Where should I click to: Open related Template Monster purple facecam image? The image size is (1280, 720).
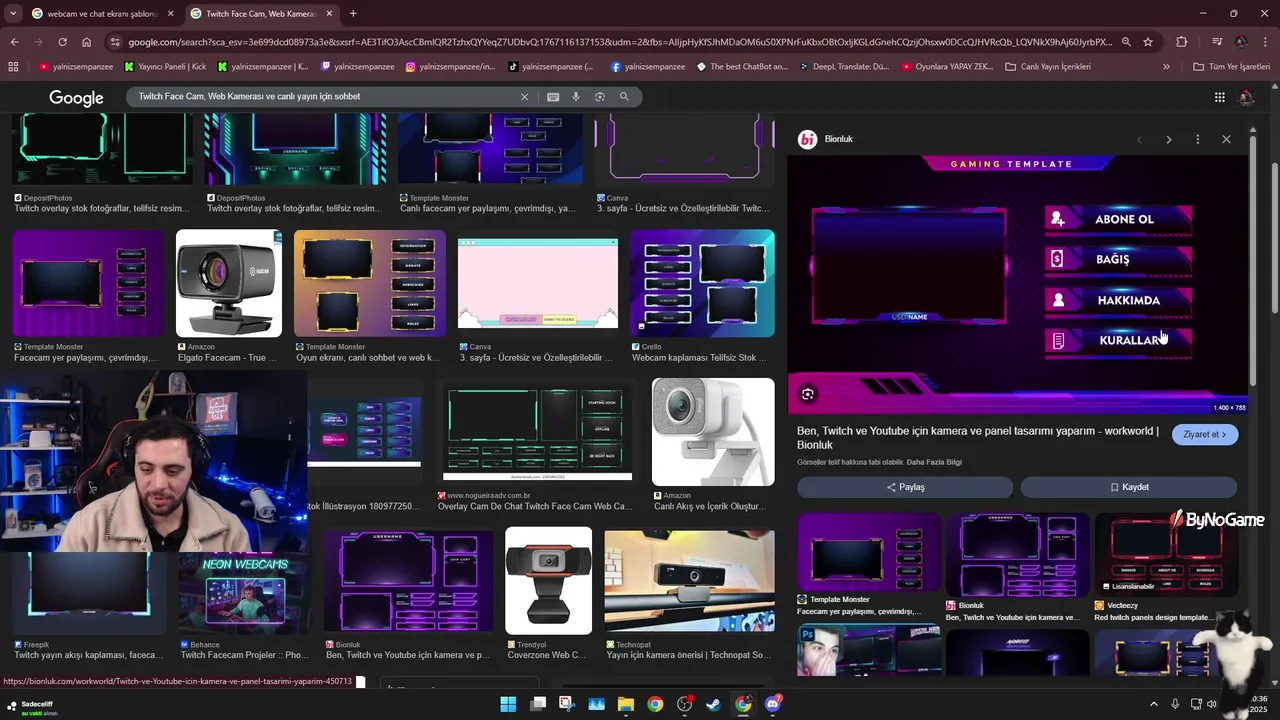point(869,552)
